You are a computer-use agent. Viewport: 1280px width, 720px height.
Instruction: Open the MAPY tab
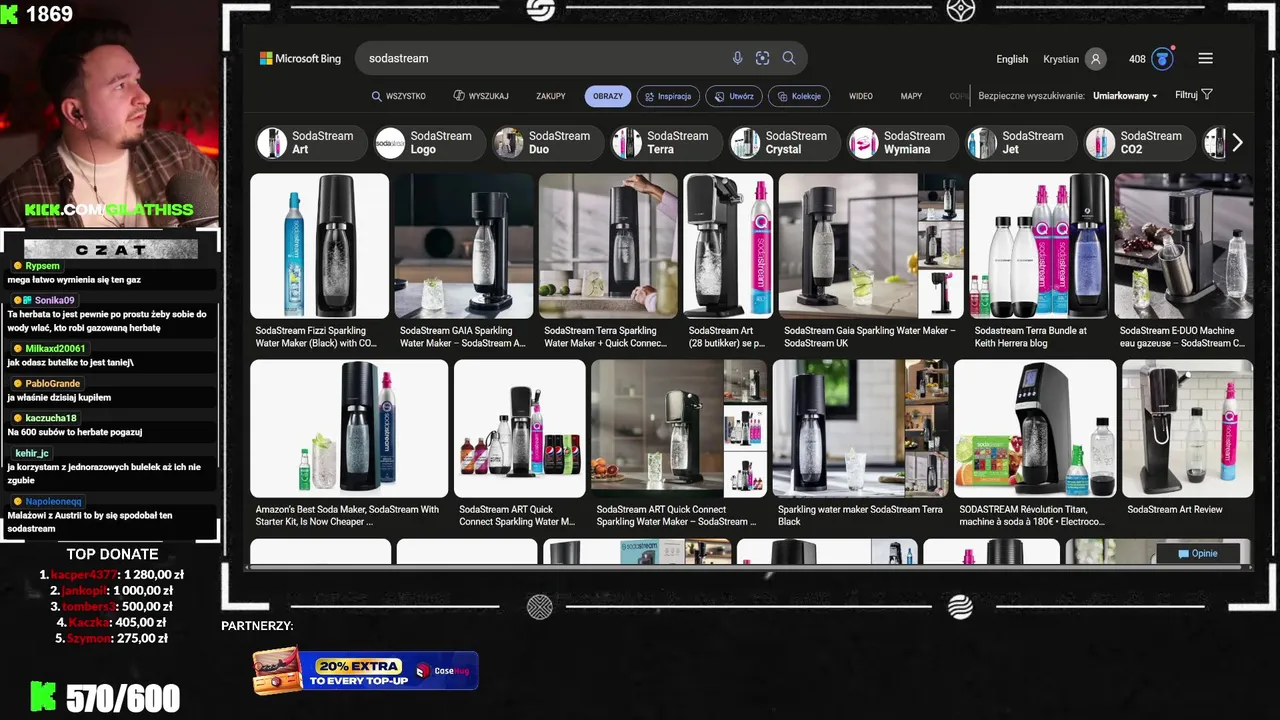911,96
